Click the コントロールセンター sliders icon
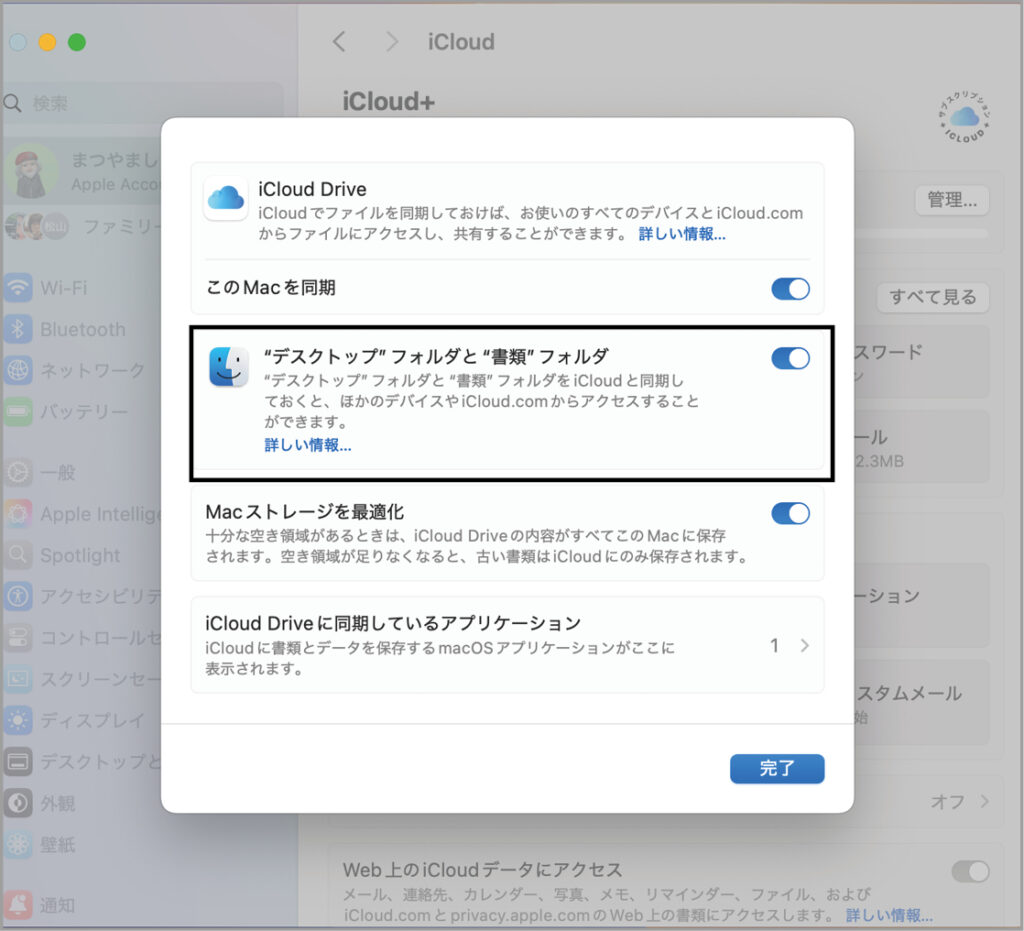 click(x=18, y=638)
